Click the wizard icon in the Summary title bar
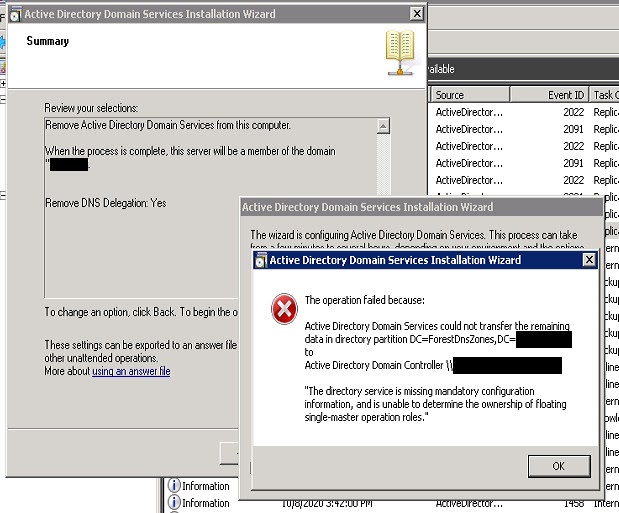 pyautogui.click(x=15, y=14)
